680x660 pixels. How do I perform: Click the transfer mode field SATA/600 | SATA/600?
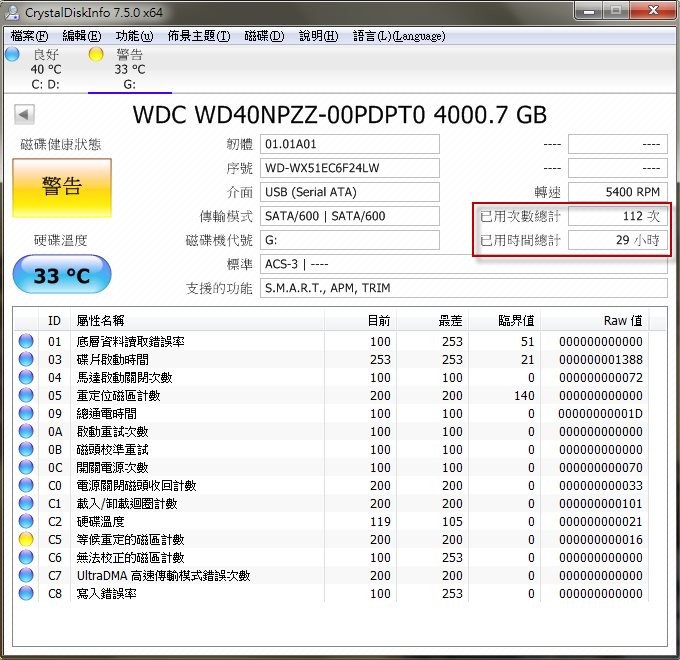350,216
